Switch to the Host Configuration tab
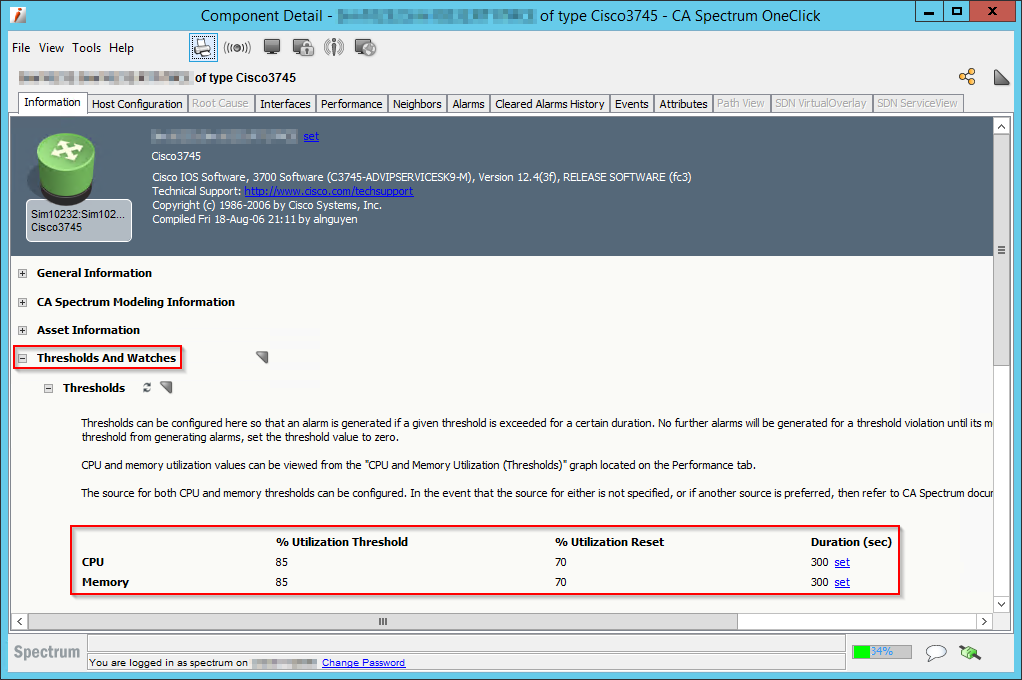The width and height of the screenshot is (1022, 680). coord(136,102)
